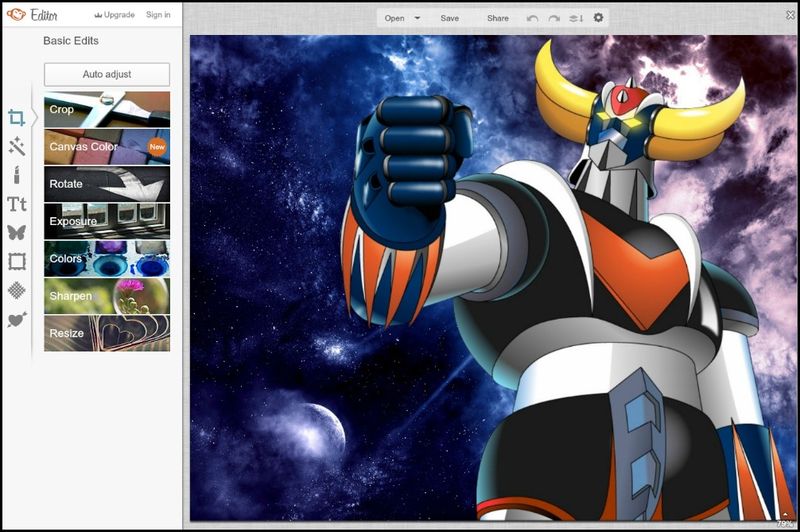Click the redo arrow in toolbar
Screen dimensions: 800x532
[x=554, y=18]
